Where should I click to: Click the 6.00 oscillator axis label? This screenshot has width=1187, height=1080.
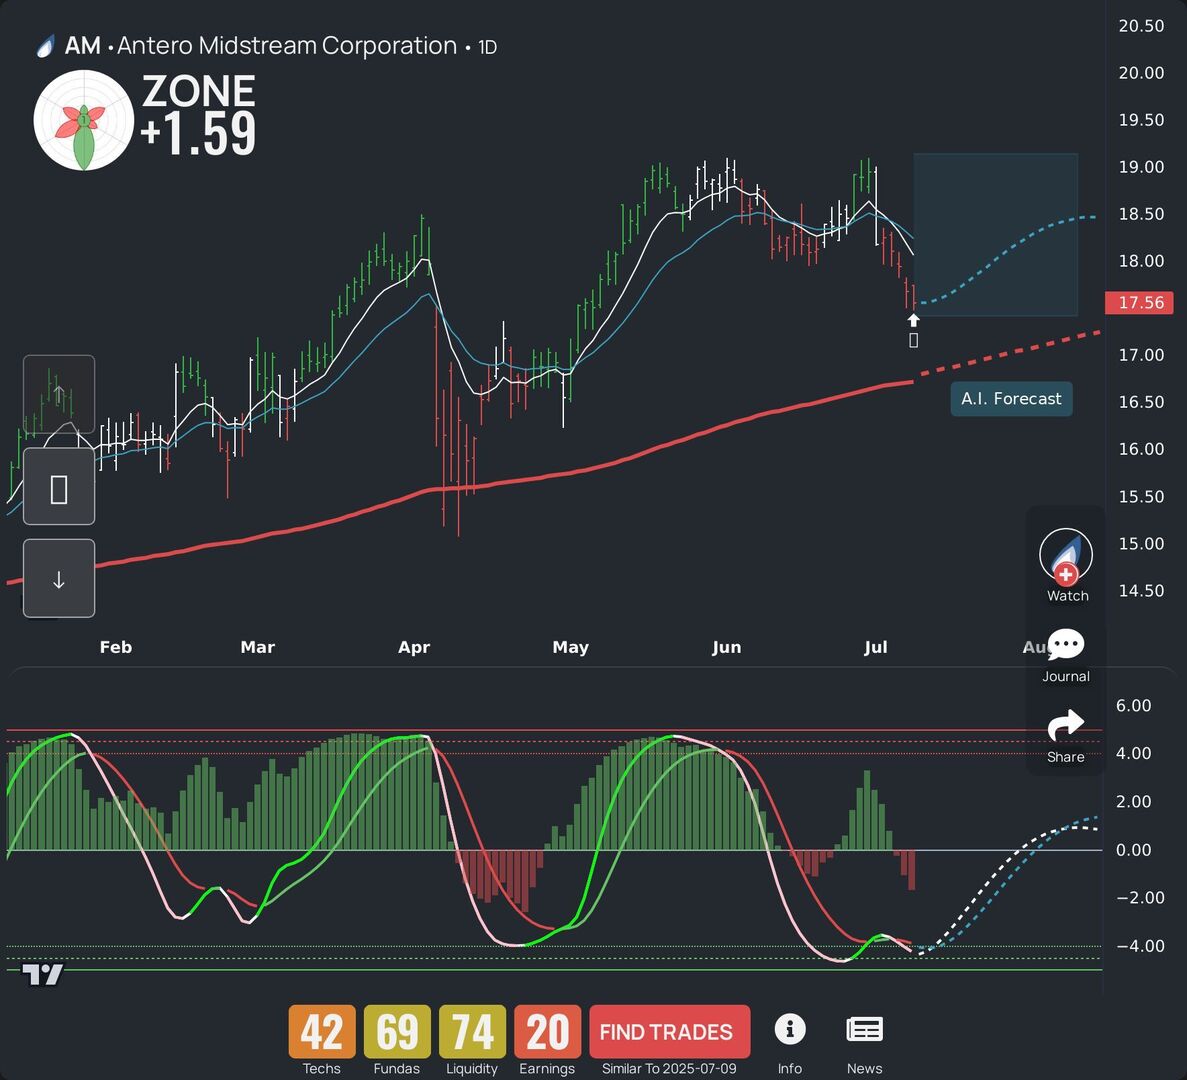point(1133,705)
